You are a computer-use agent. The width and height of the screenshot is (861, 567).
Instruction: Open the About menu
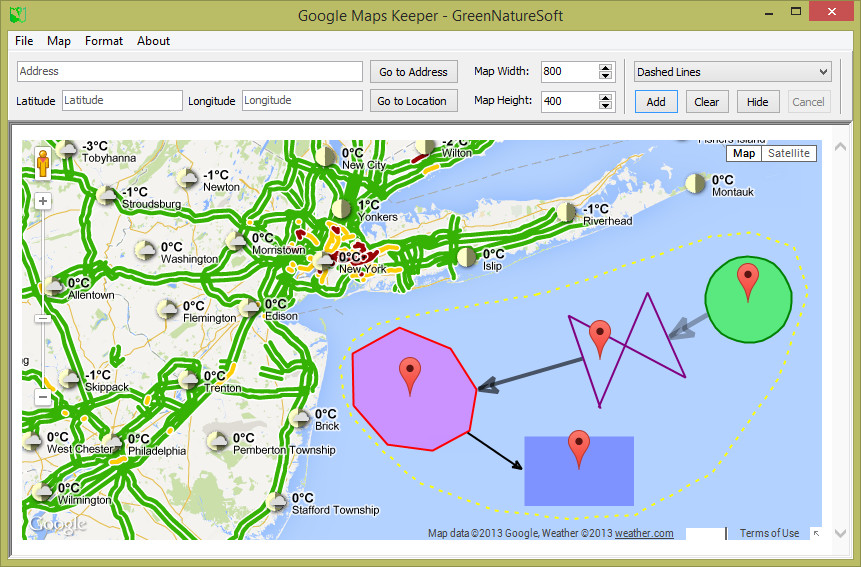pos(153,41)
